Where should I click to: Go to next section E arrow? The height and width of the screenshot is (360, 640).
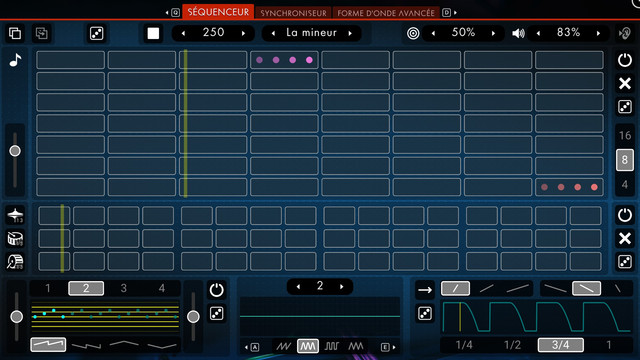point(388,347)
